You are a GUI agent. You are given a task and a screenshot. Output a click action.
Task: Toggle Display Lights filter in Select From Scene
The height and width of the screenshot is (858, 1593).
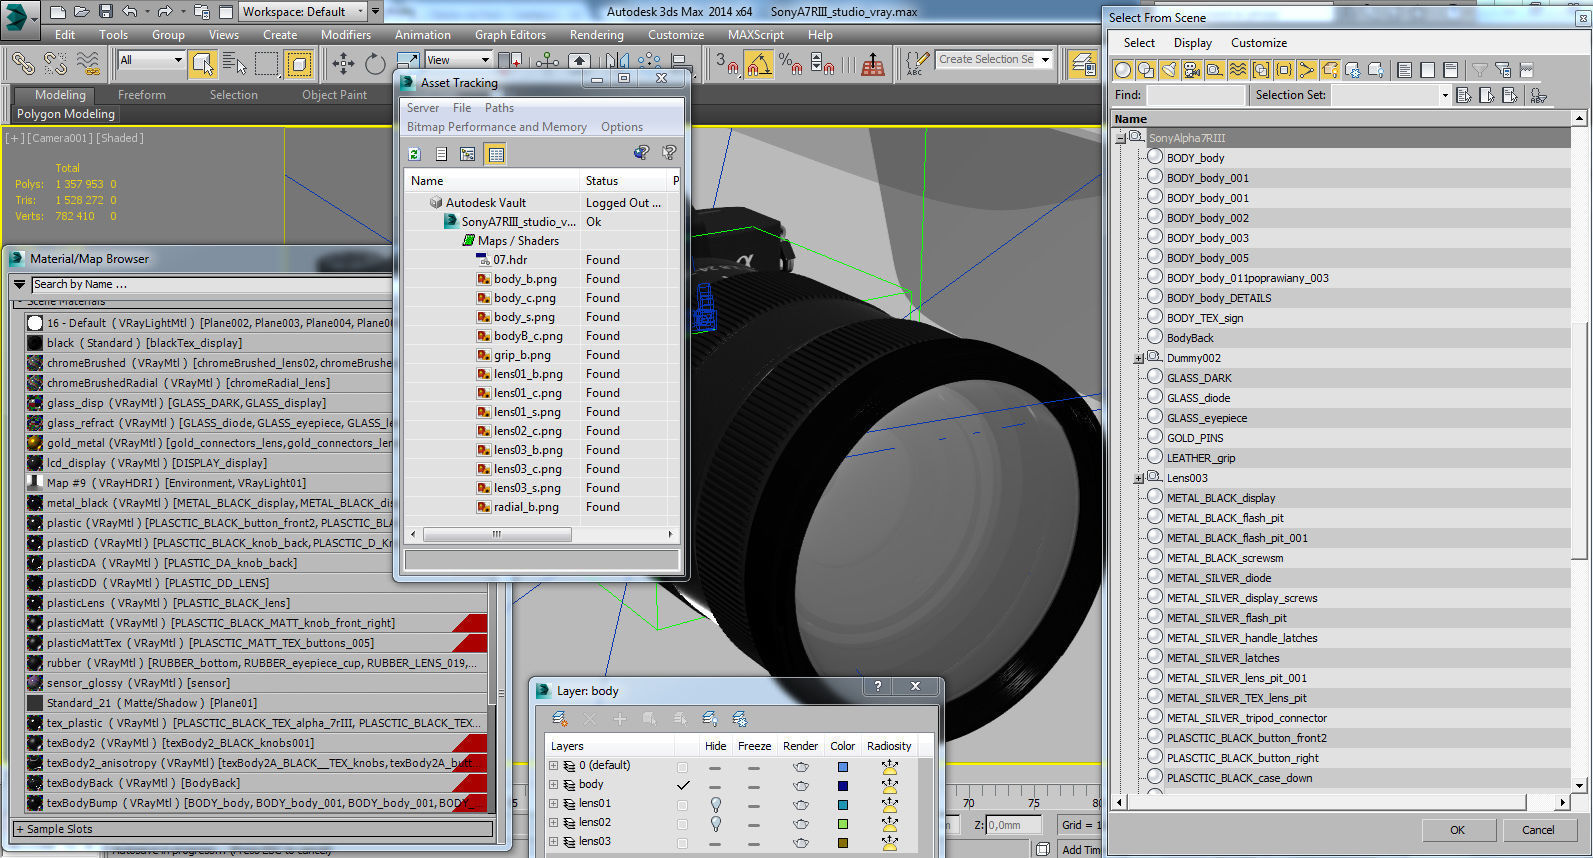tap(1169, 70)
